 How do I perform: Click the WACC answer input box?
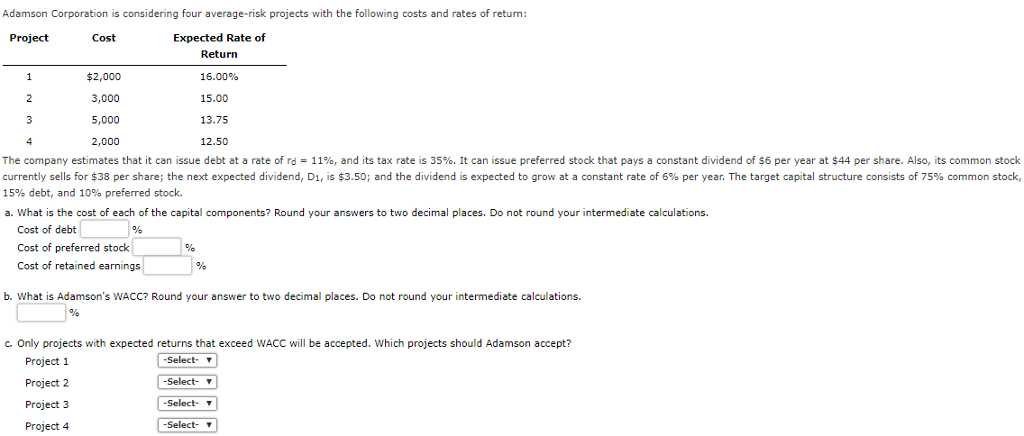[42, 313]
